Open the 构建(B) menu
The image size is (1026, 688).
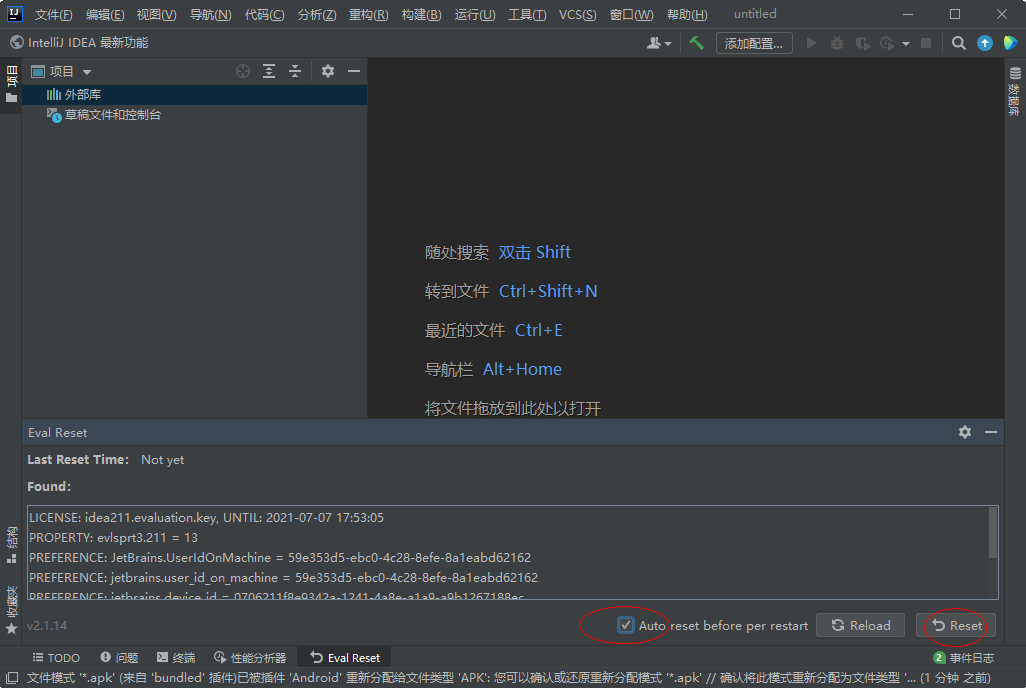421,14
